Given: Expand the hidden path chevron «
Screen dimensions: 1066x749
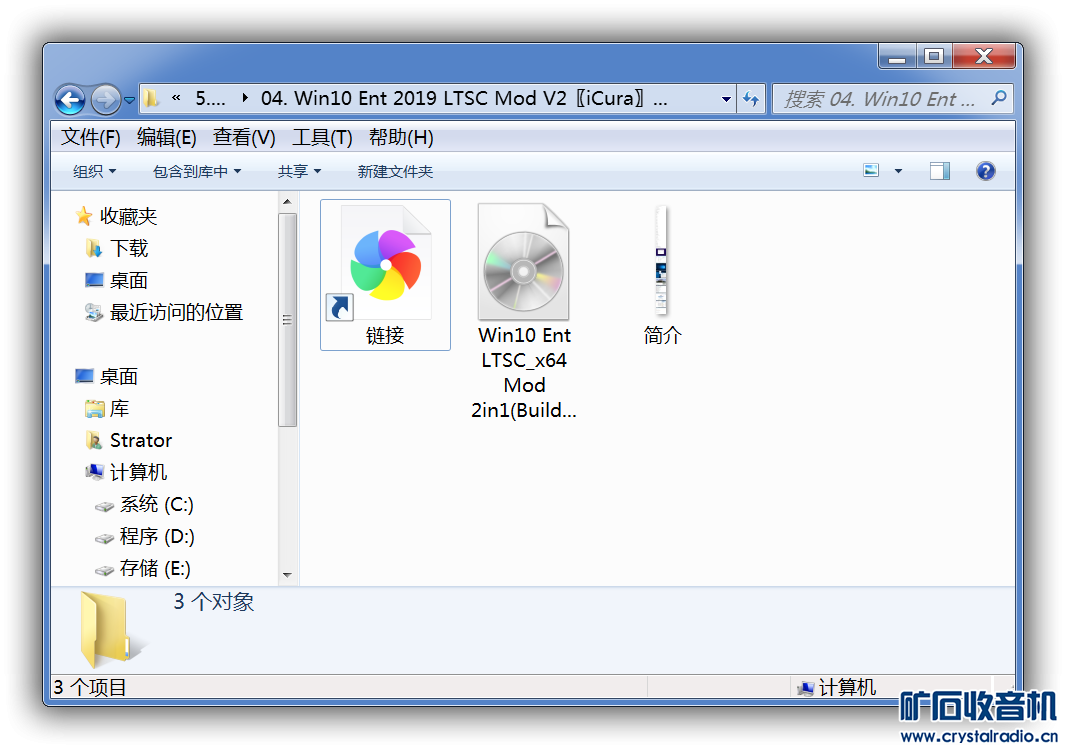Looking at the screenshot, I should [x=176, y=98].
